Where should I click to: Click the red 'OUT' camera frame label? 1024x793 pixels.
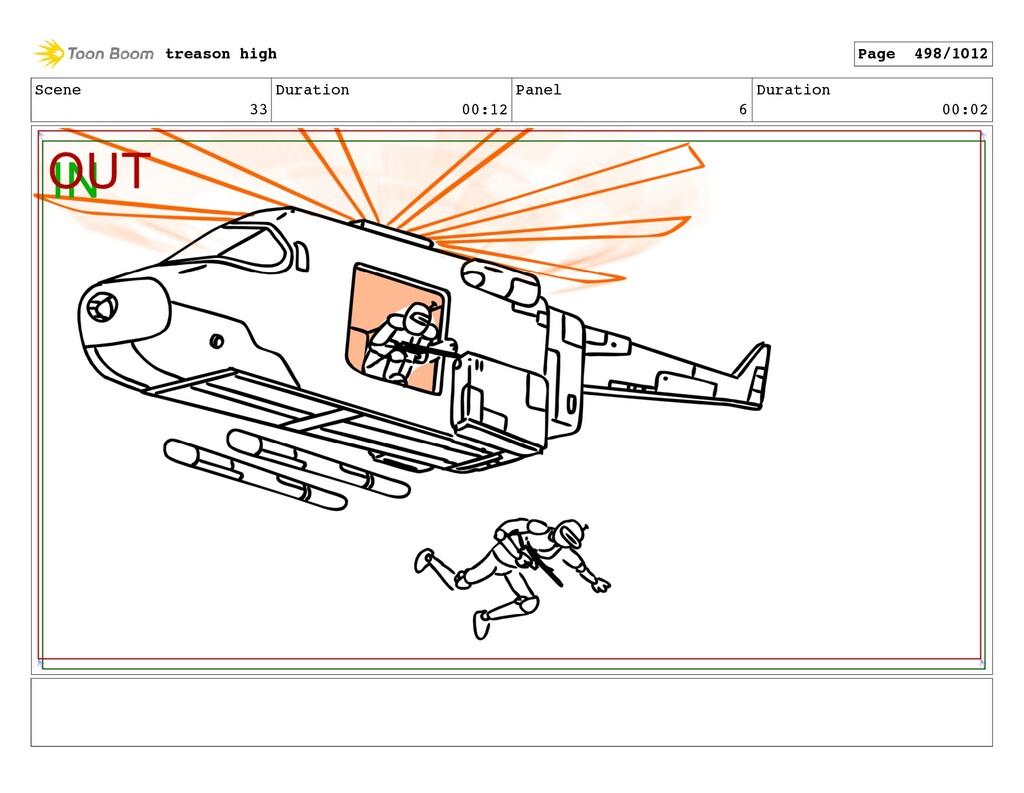(x=100, y=171)
